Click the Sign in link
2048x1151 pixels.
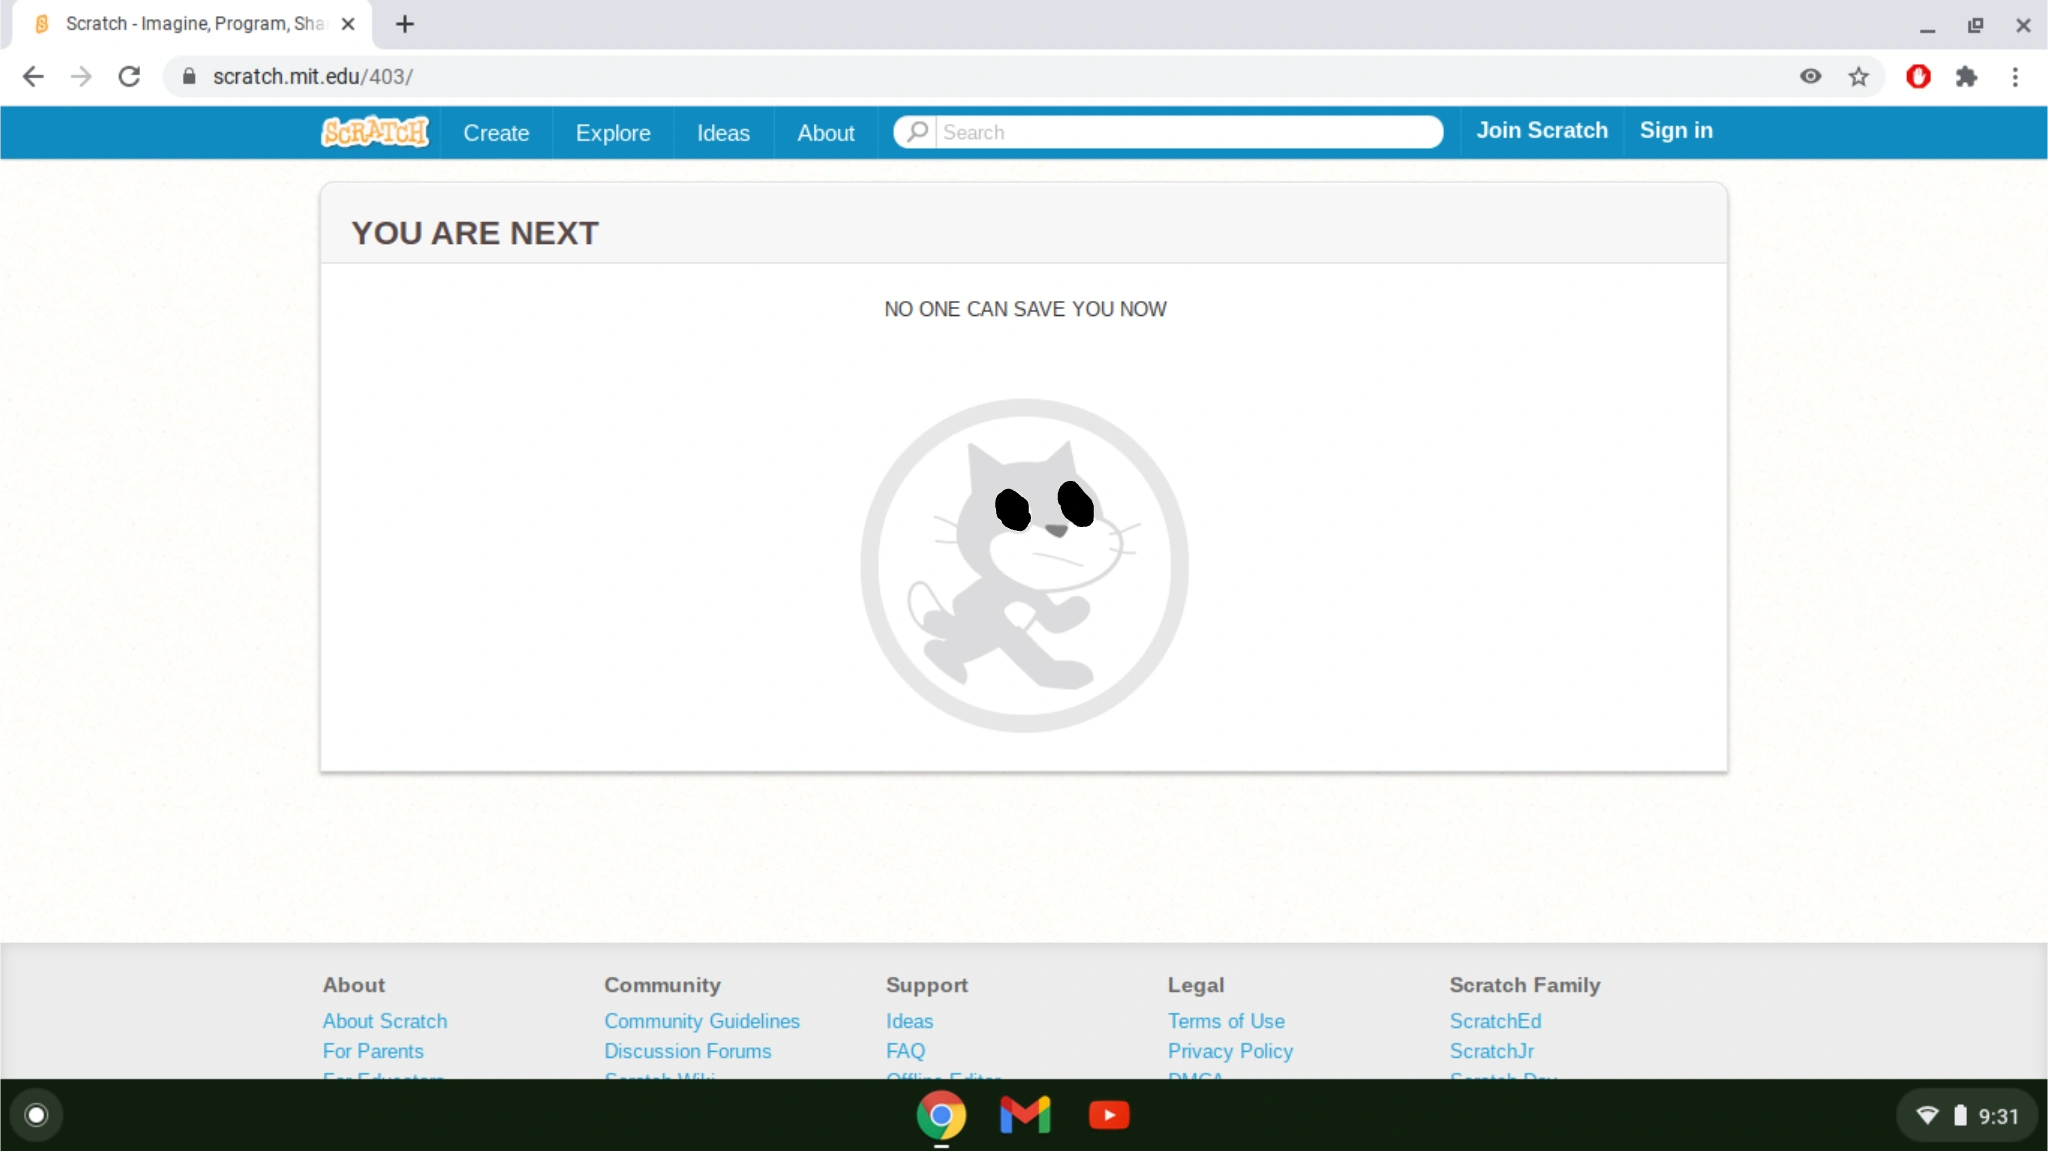tap(1676, 131)
